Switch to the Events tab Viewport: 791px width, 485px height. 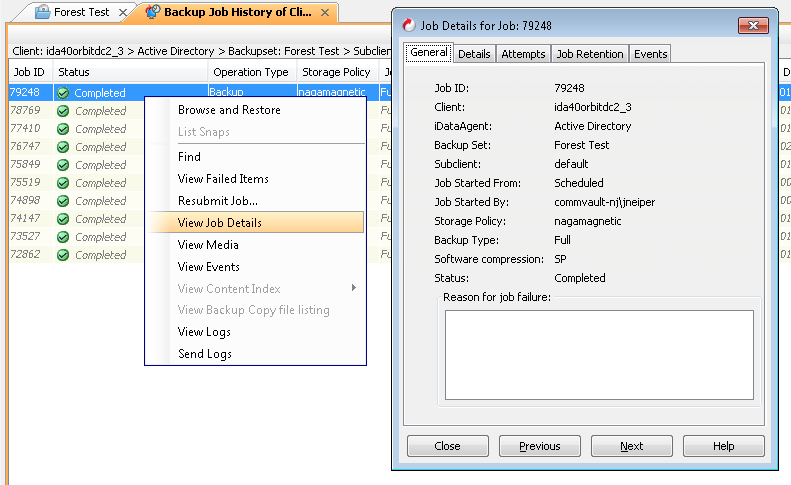pos(650,54)
